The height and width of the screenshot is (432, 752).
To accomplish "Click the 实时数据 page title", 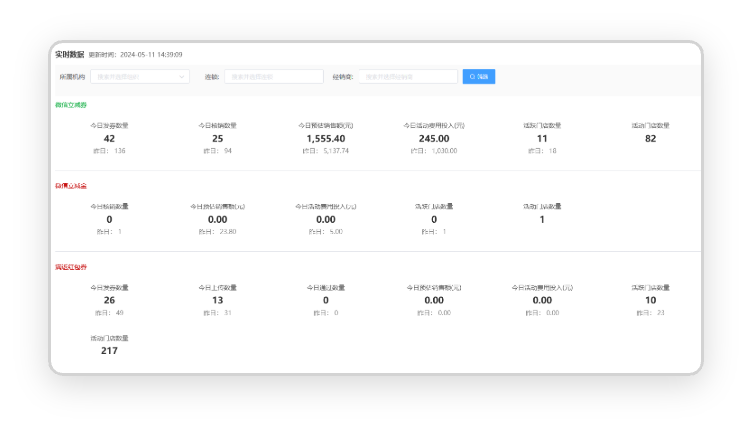I will 70,55.
